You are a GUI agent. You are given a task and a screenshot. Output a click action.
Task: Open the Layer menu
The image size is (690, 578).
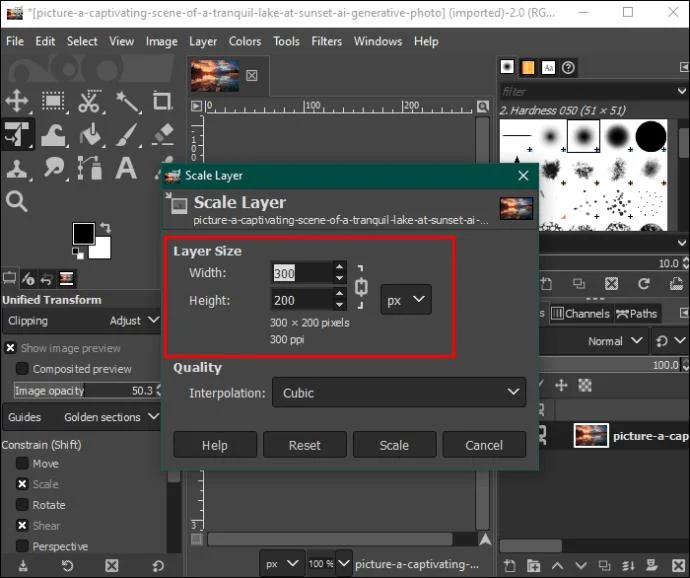click(203, 42)
